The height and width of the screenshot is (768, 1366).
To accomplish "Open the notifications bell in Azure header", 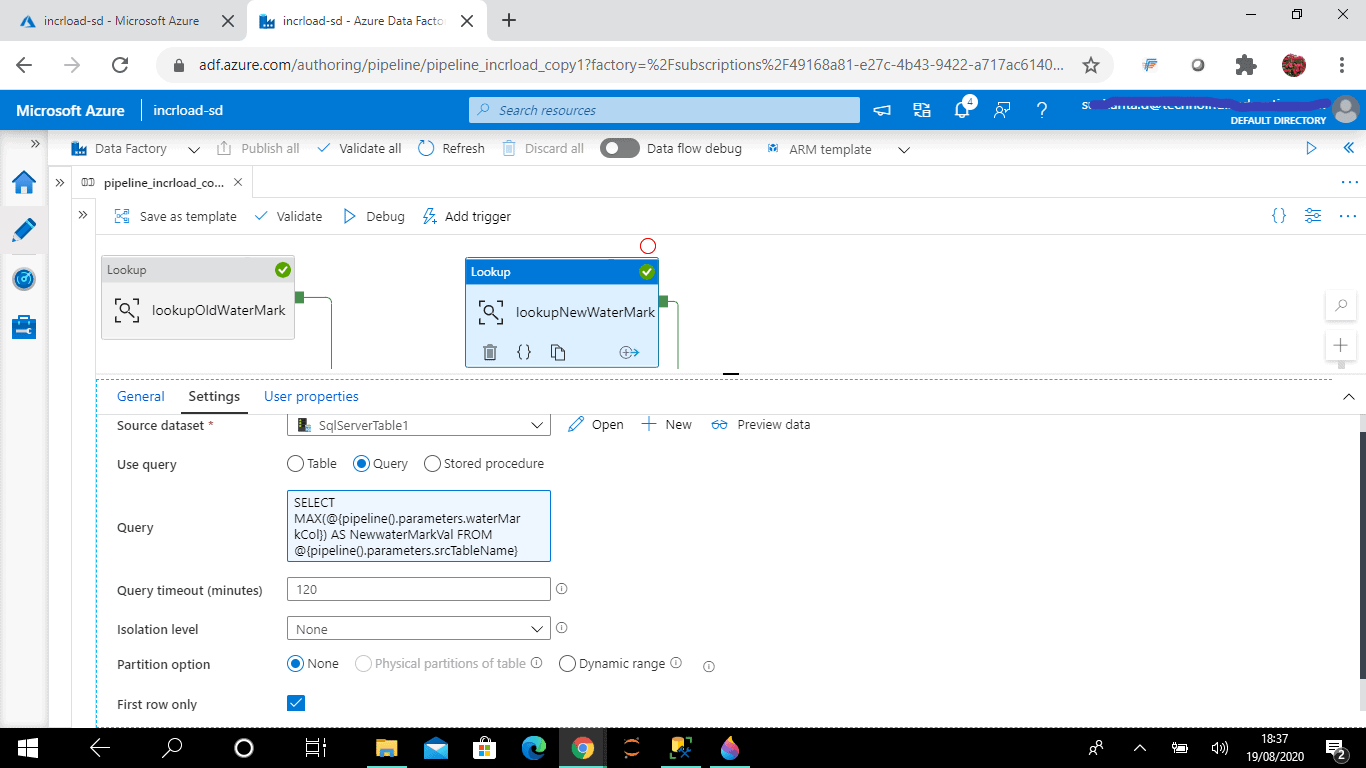I will (x=962, y=110).
